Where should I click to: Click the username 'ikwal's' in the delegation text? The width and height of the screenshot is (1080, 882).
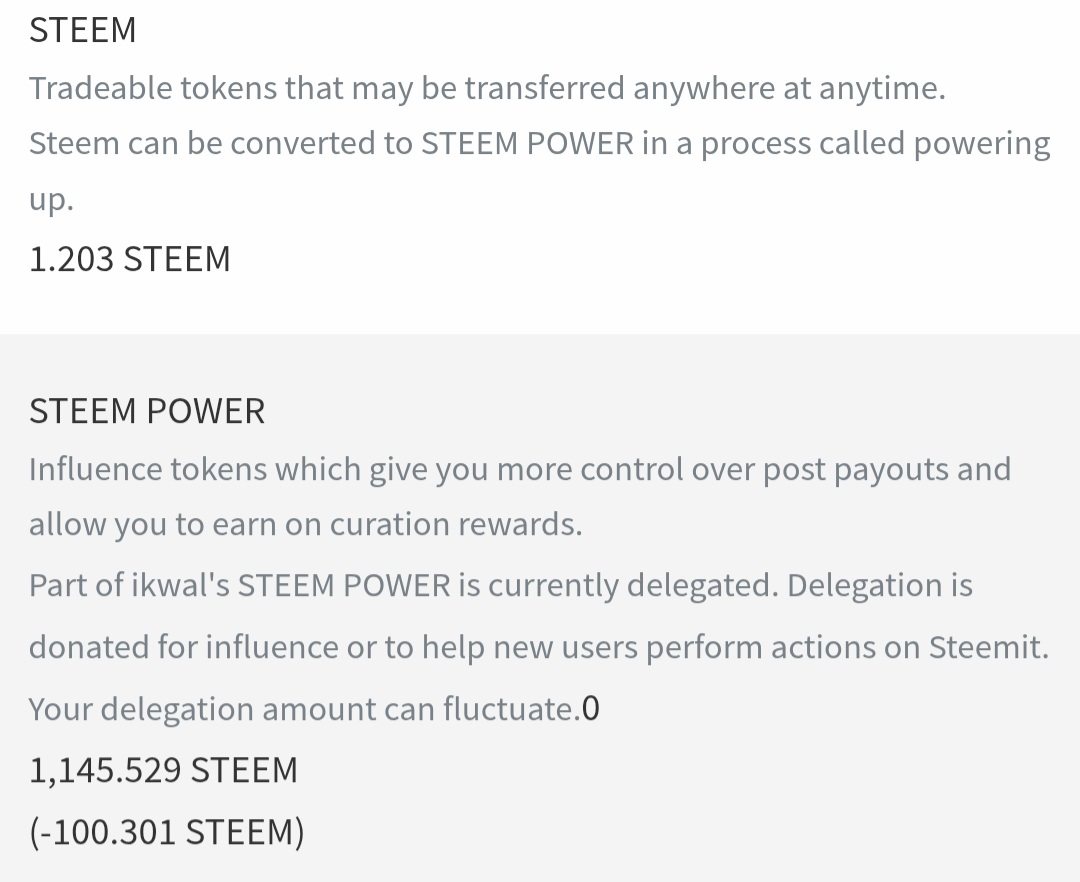pyautogui.click(x=180, y=586)
